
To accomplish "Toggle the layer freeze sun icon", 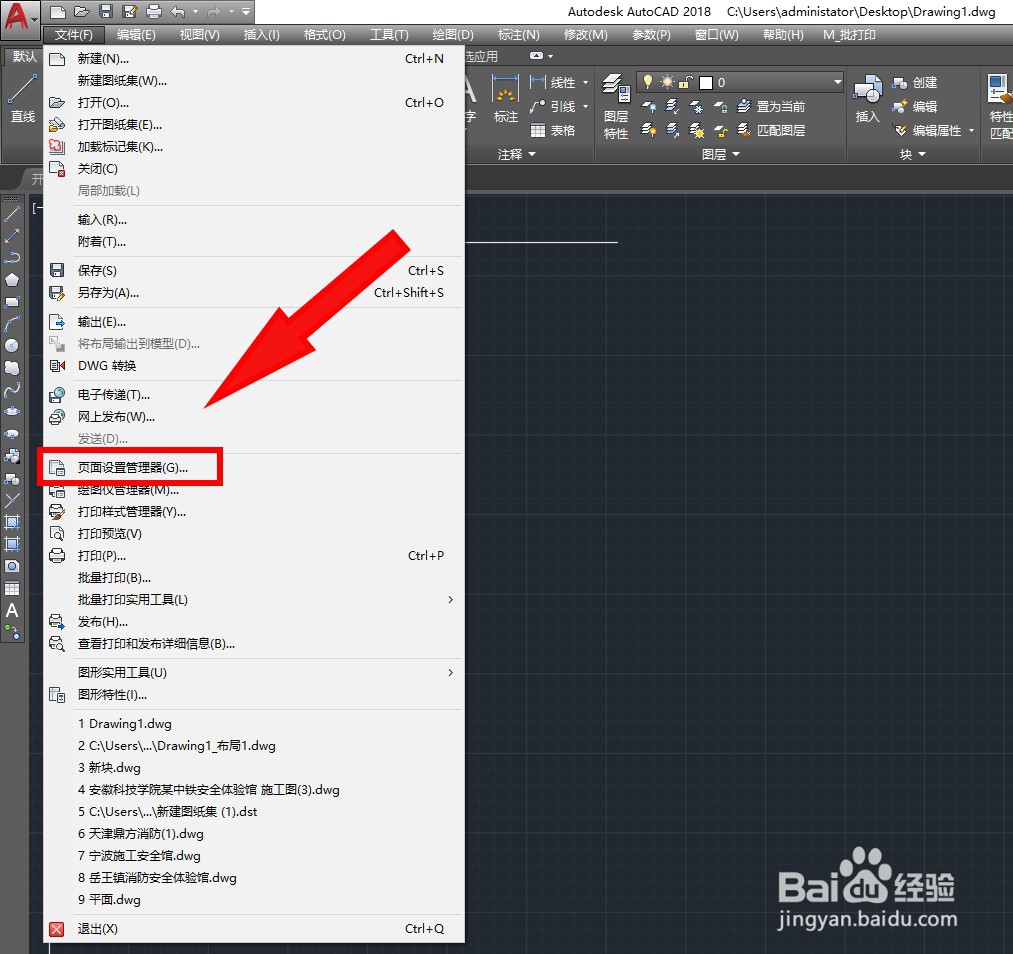I will 667,82.
